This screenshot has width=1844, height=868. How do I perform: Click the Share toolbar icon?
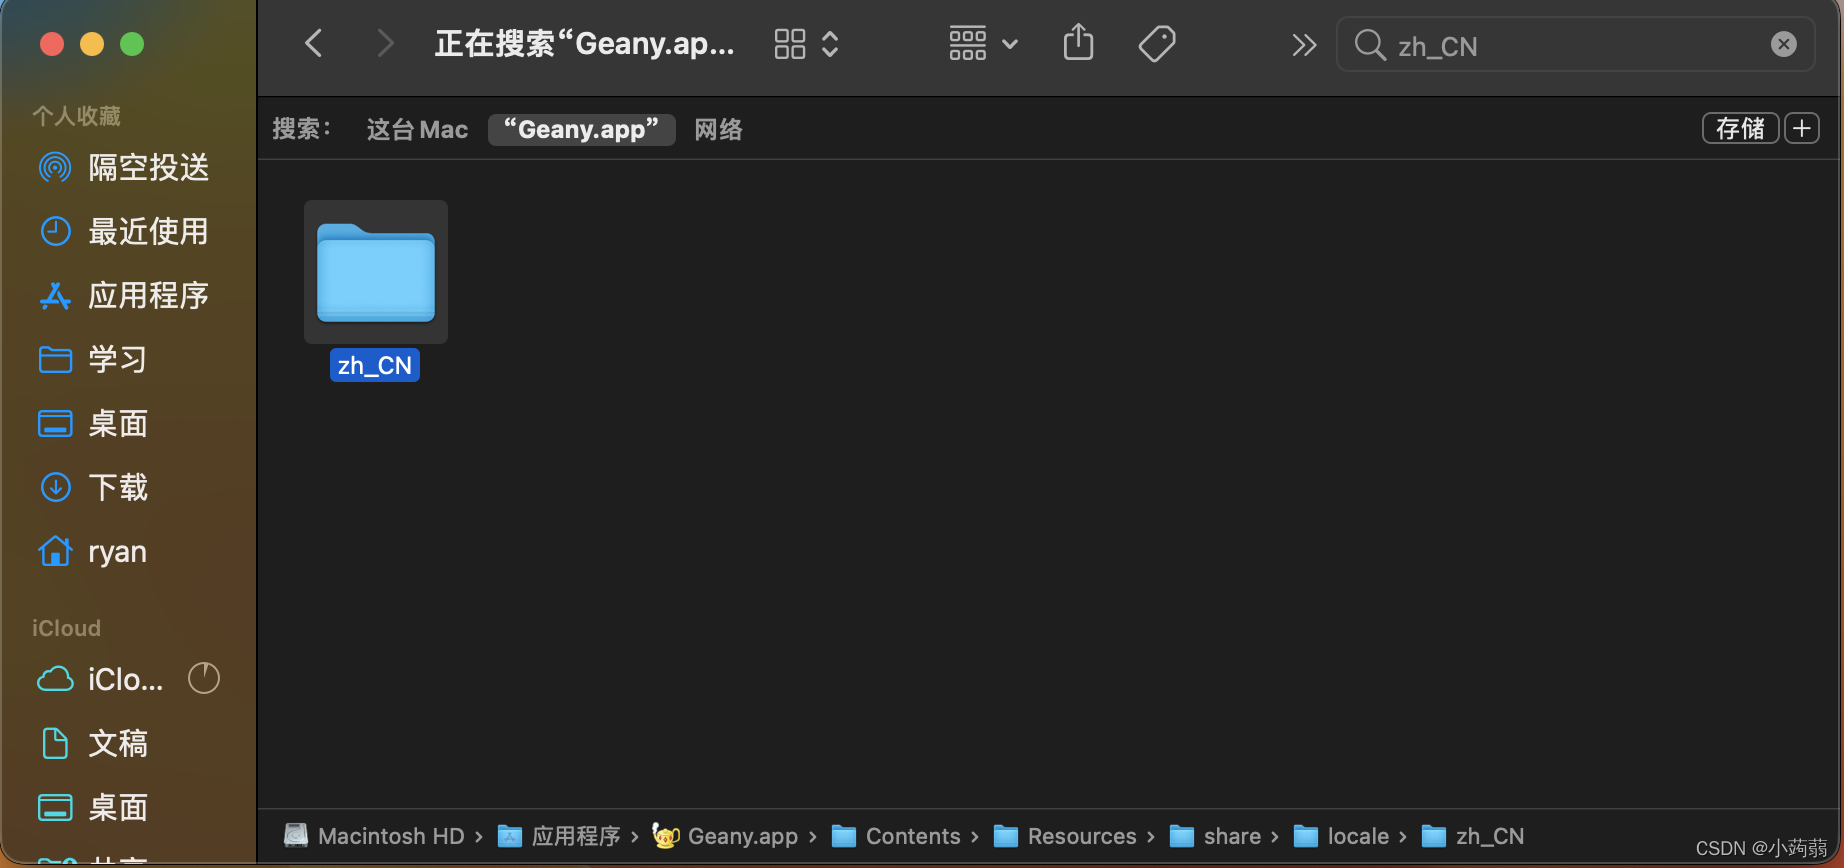click(1078, 43)
